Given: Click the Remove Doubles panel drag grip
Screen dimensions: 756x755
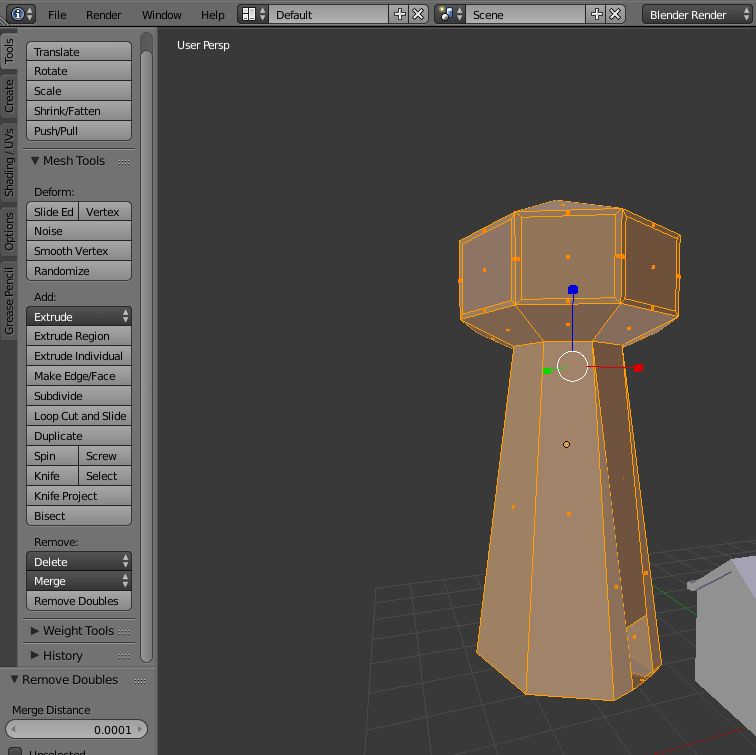Looking at the screenshot, I should (x=140, y=681).
